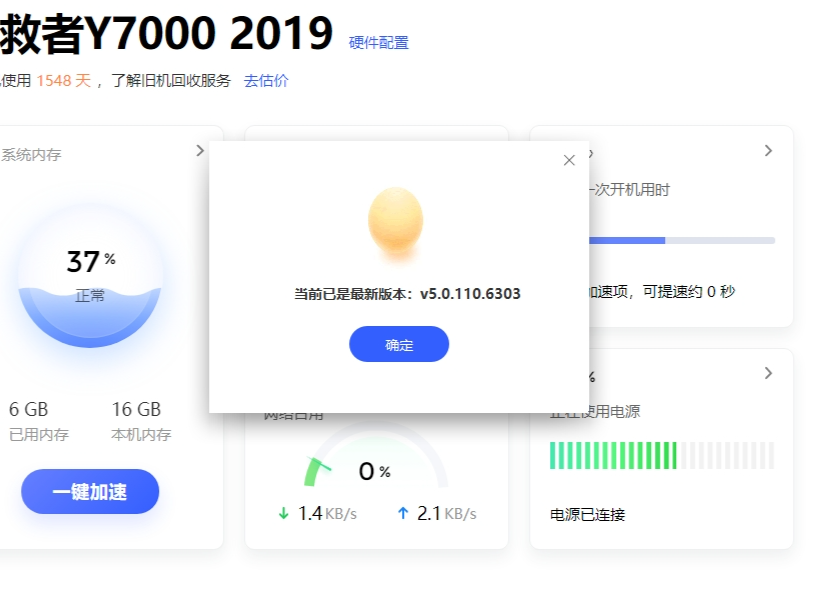This screenshot has width=837, height=593.
Task: Click the 已用内存 label
Action: click(39, 434)
